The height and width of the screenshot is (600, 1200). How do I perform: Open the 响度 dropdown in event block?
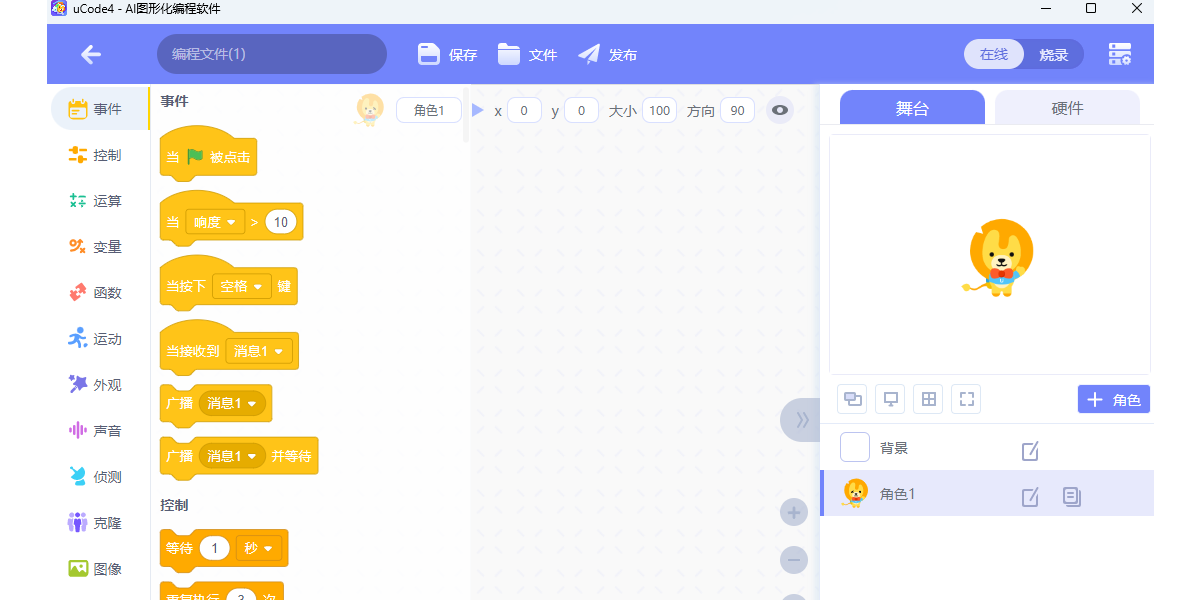215,222
